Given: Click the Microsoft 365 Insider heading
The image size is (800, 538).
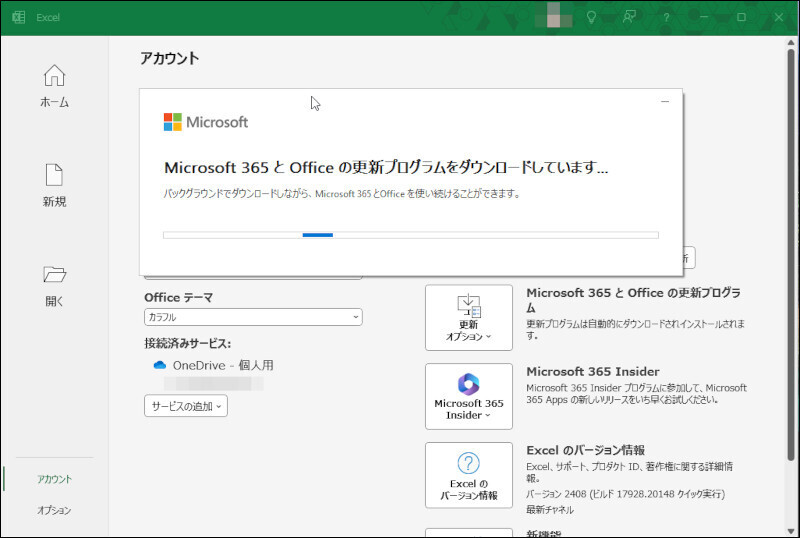Looking at the screenshot, I should (x=592, y=372).
